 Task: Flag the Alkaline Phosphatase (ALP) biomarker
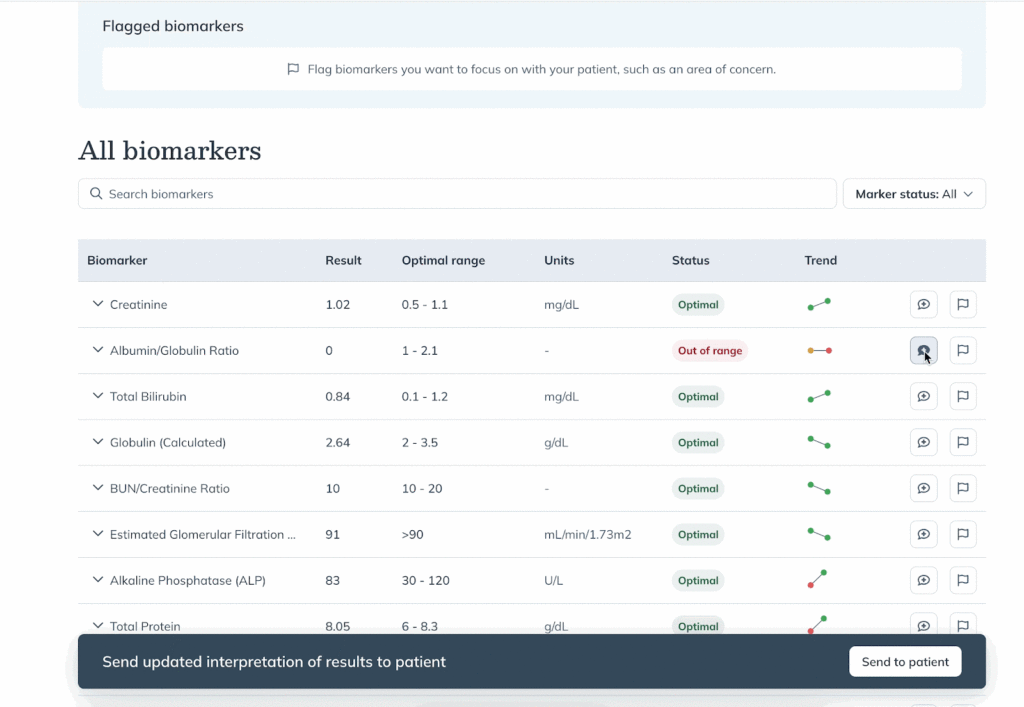click(x=963, y=580)
